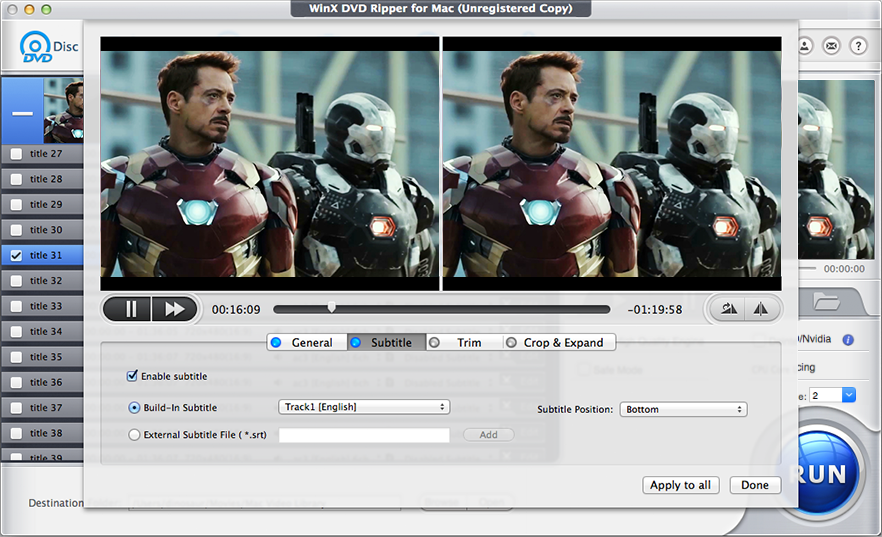Image resolution: width=882 pixels, height=537 pixels.
Task: Open help with the question mark icon
Action: 858,46
